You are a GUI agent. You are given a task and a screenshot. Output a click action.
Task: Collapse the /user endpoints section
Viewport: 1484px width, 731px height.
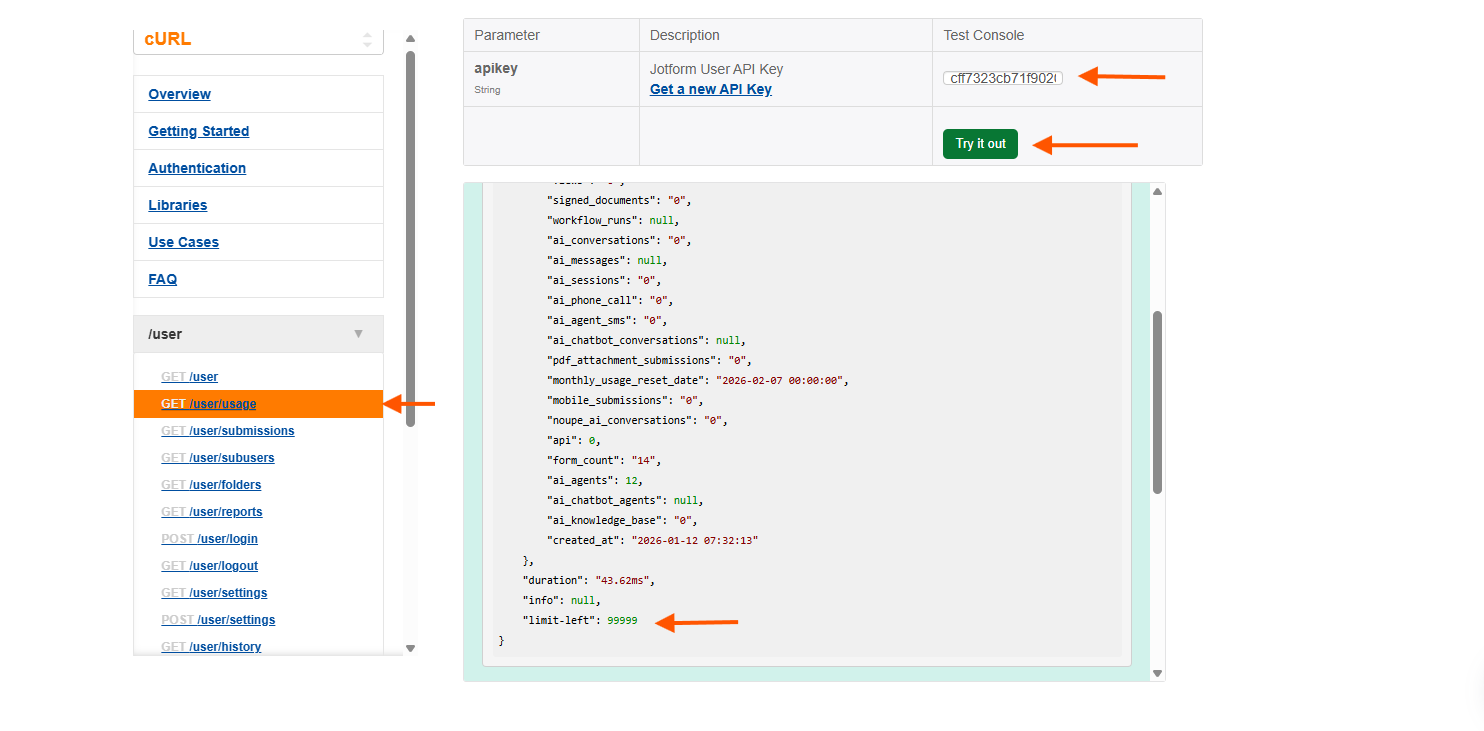(x=358, y=333)
